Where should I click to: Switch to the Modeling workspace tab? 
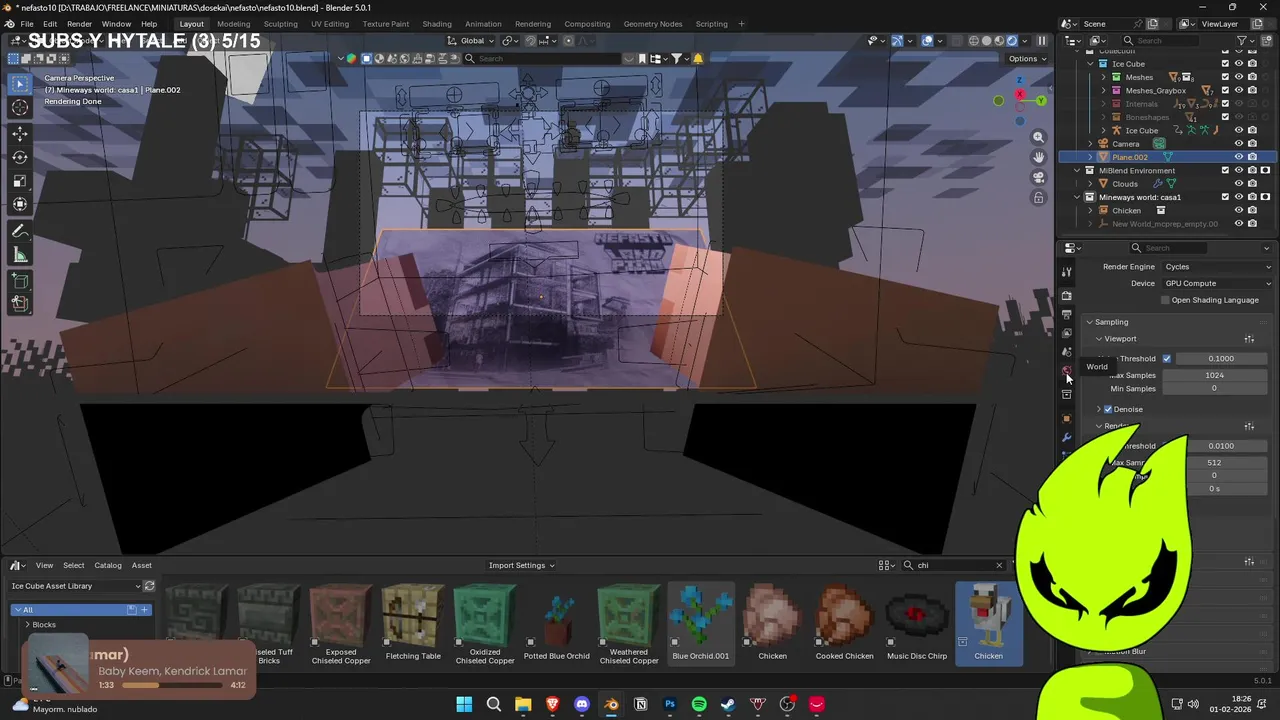(234, 24)
